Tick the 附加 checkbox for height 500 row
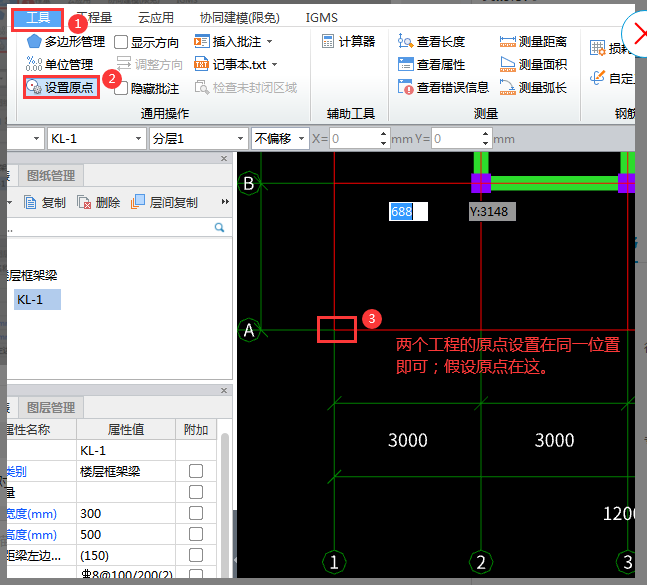This screenshot has width=647, height=585. pos(196,534)
